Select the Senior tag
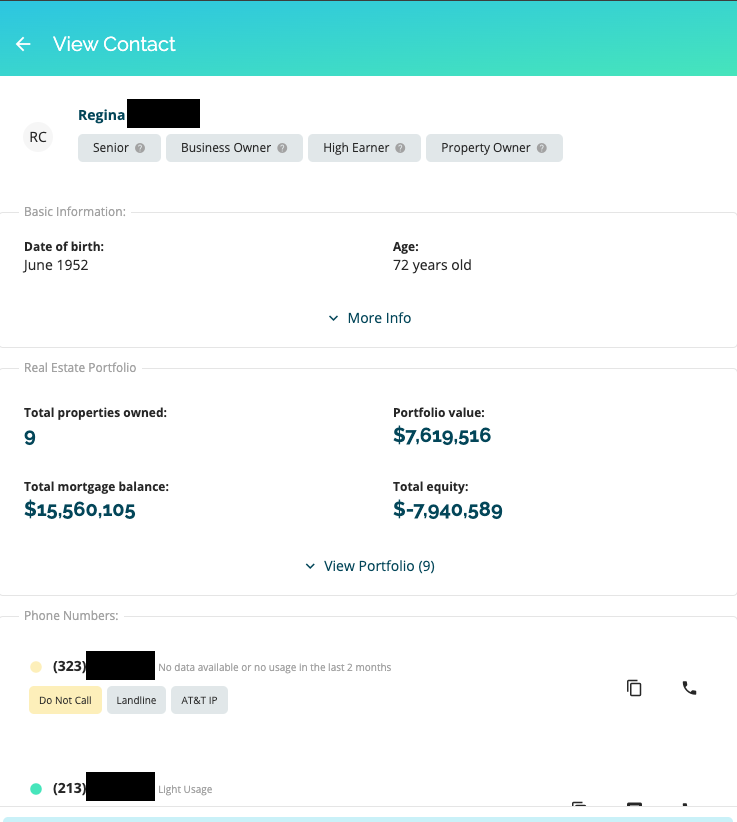Image resolution: width=737 pixels, height=822 pixels. coord(119,148)
